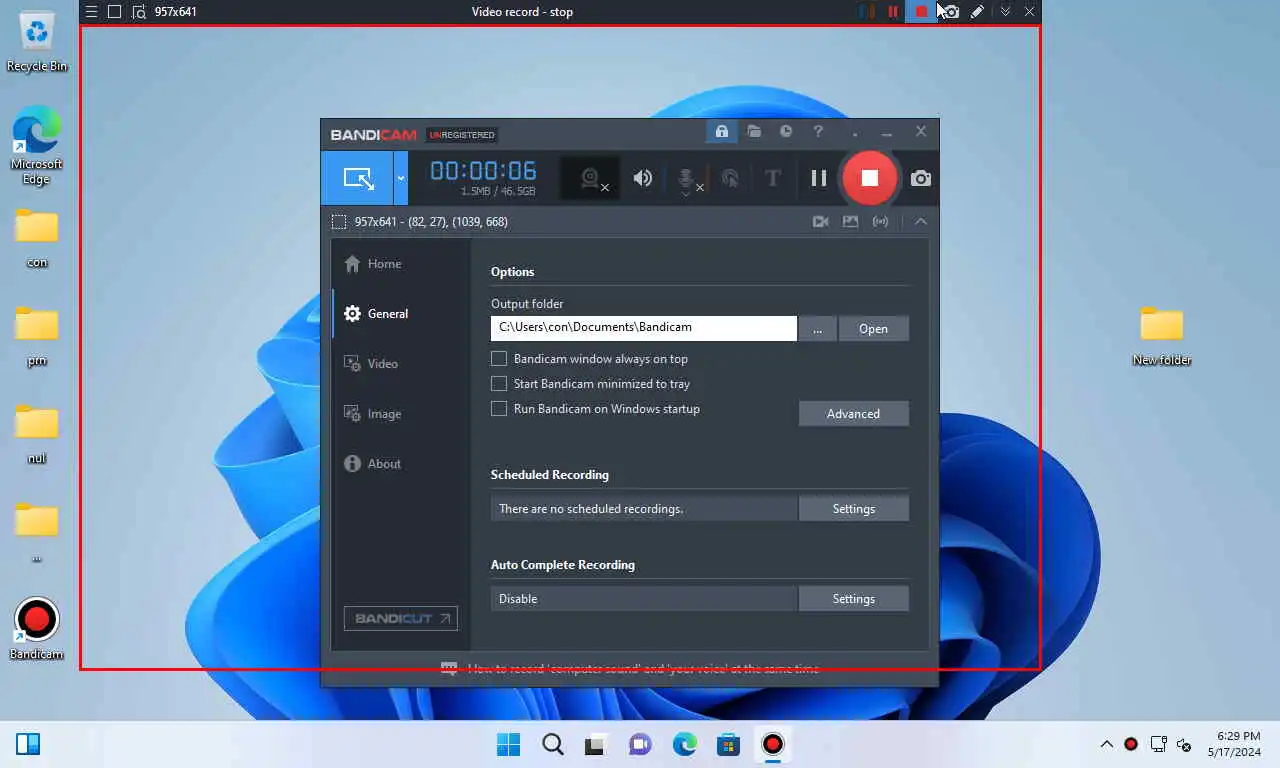Collapse the Bandicam panel with chevron up
The width and height of the screenshot is (1280, 768).
pos(921,221)
